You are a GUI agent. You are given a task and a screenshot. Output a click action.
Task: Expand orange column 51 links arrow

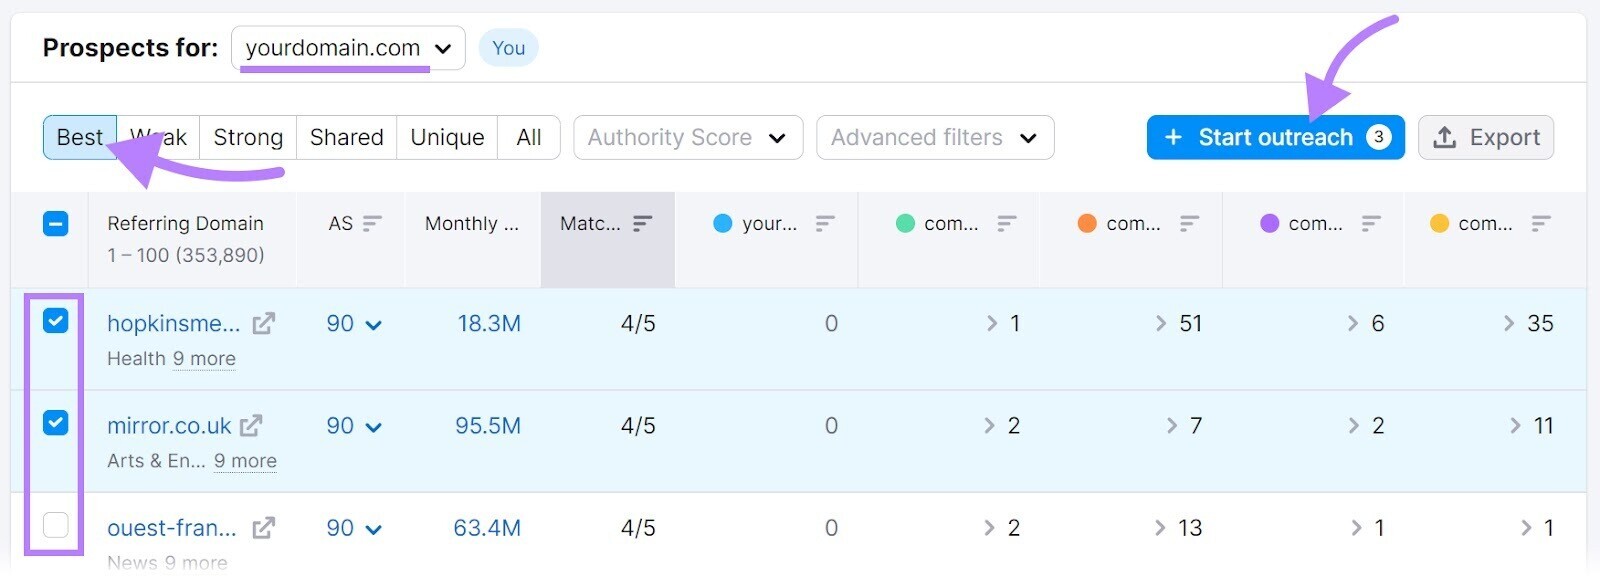tap(1161, 324)
